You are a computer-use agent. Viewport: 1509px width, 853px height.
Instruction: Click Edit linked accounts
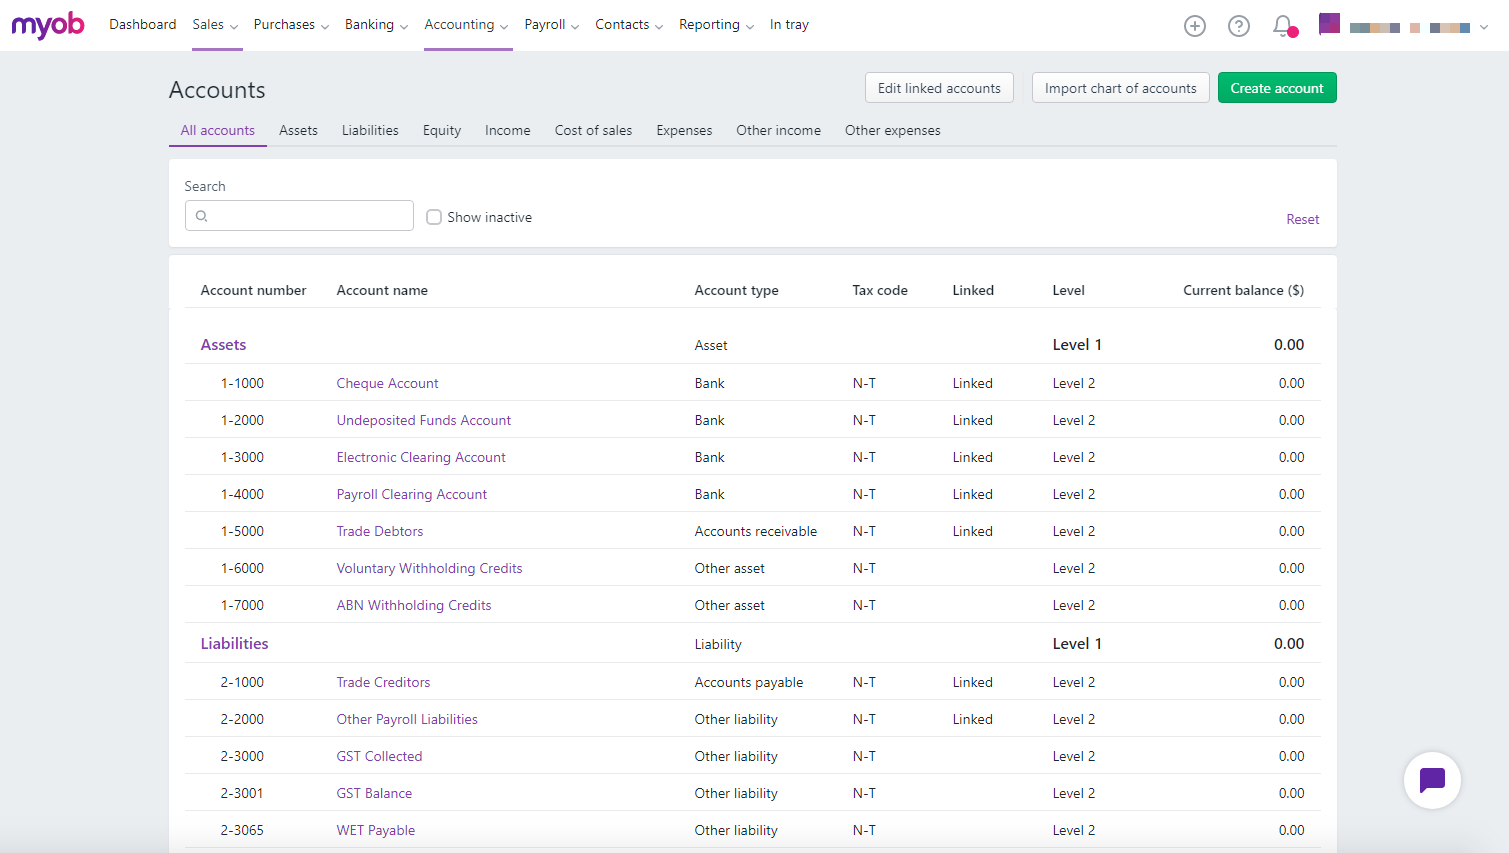pyautogui.click(x=939, y=88)
